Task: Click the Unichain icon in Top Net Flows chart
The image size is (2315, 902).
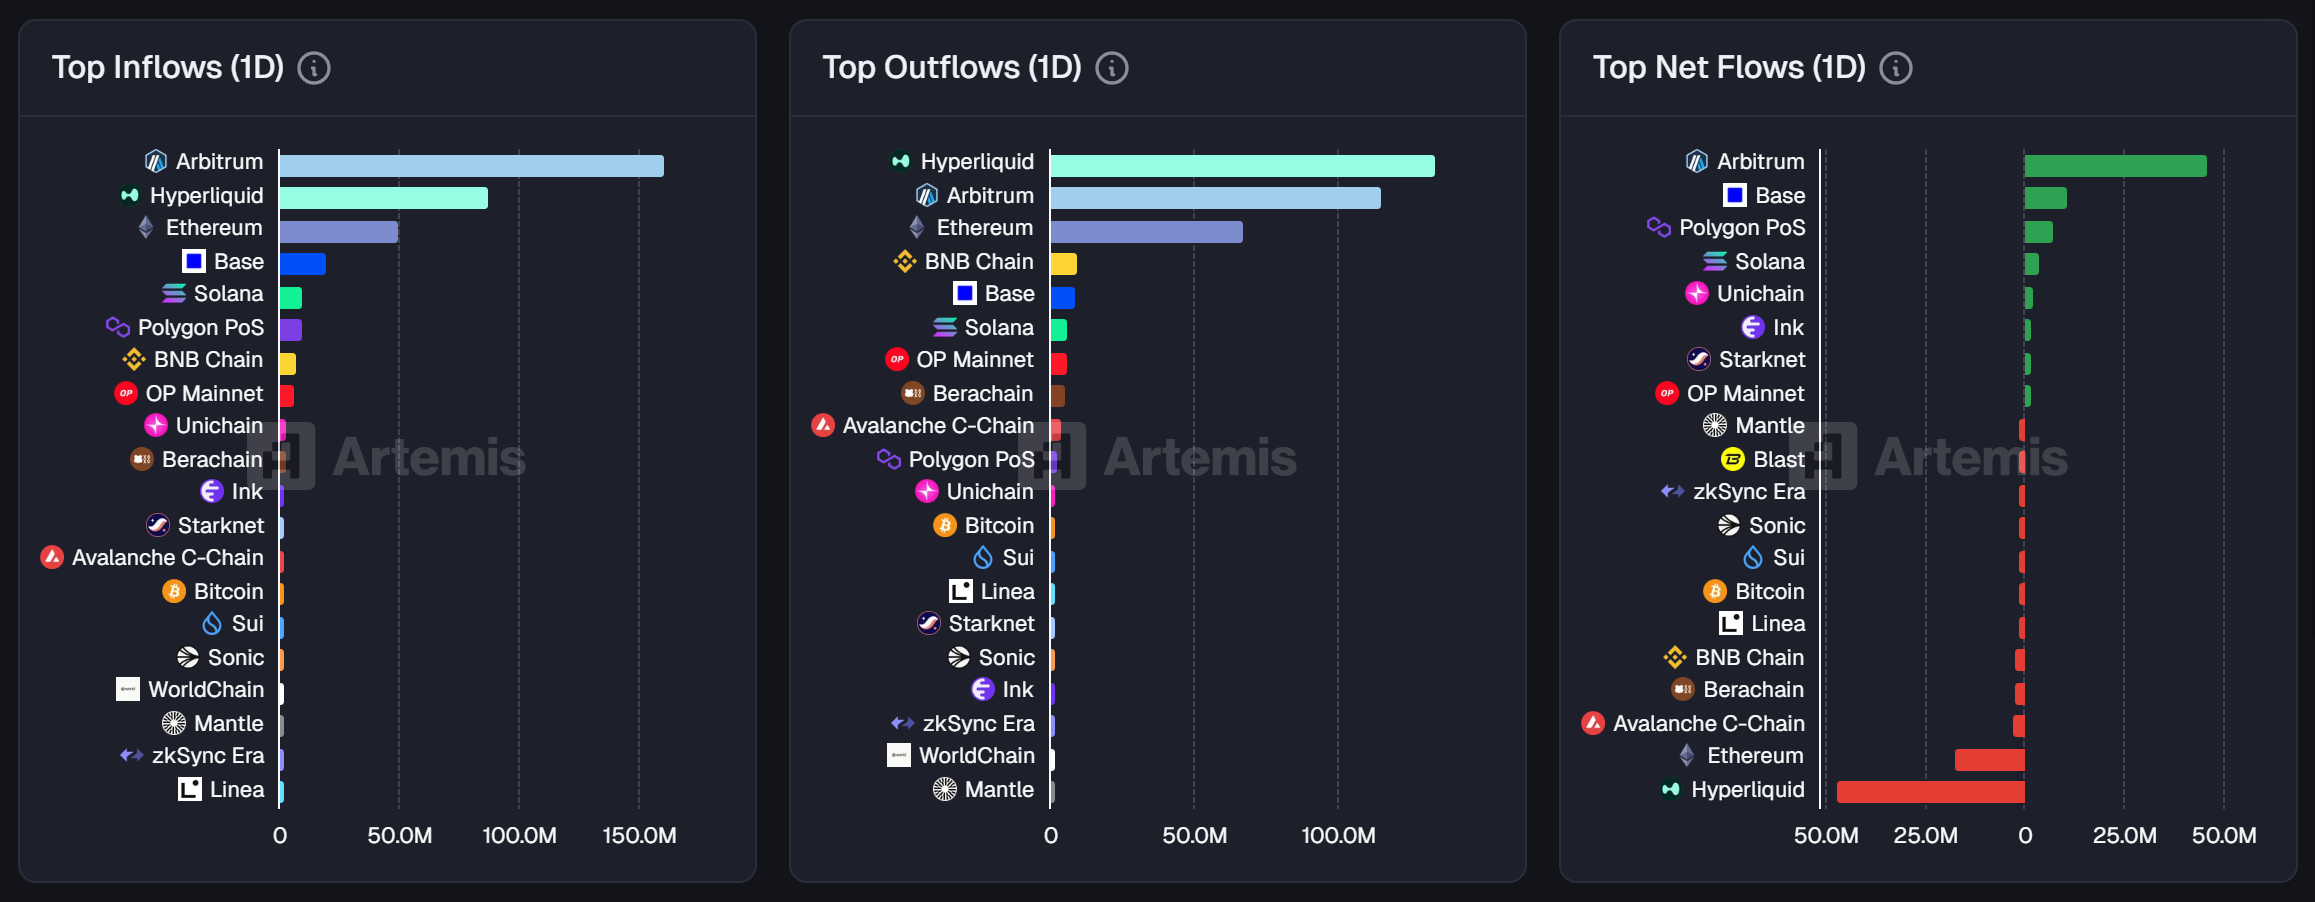Action: pos(1697,293)
